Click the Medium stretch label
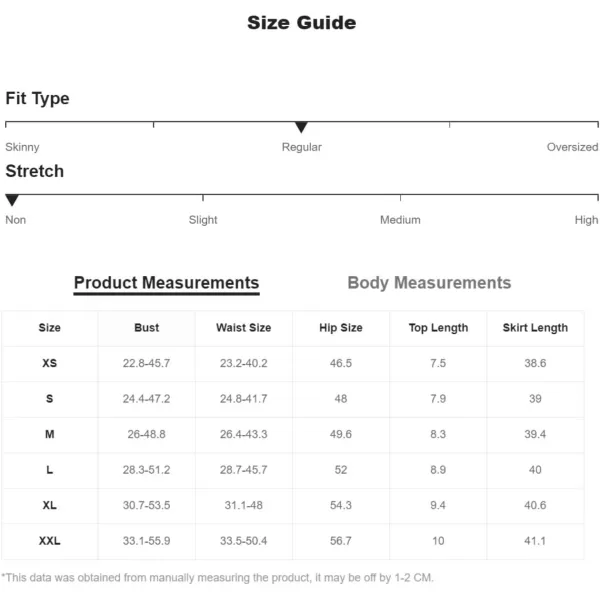 400,220
